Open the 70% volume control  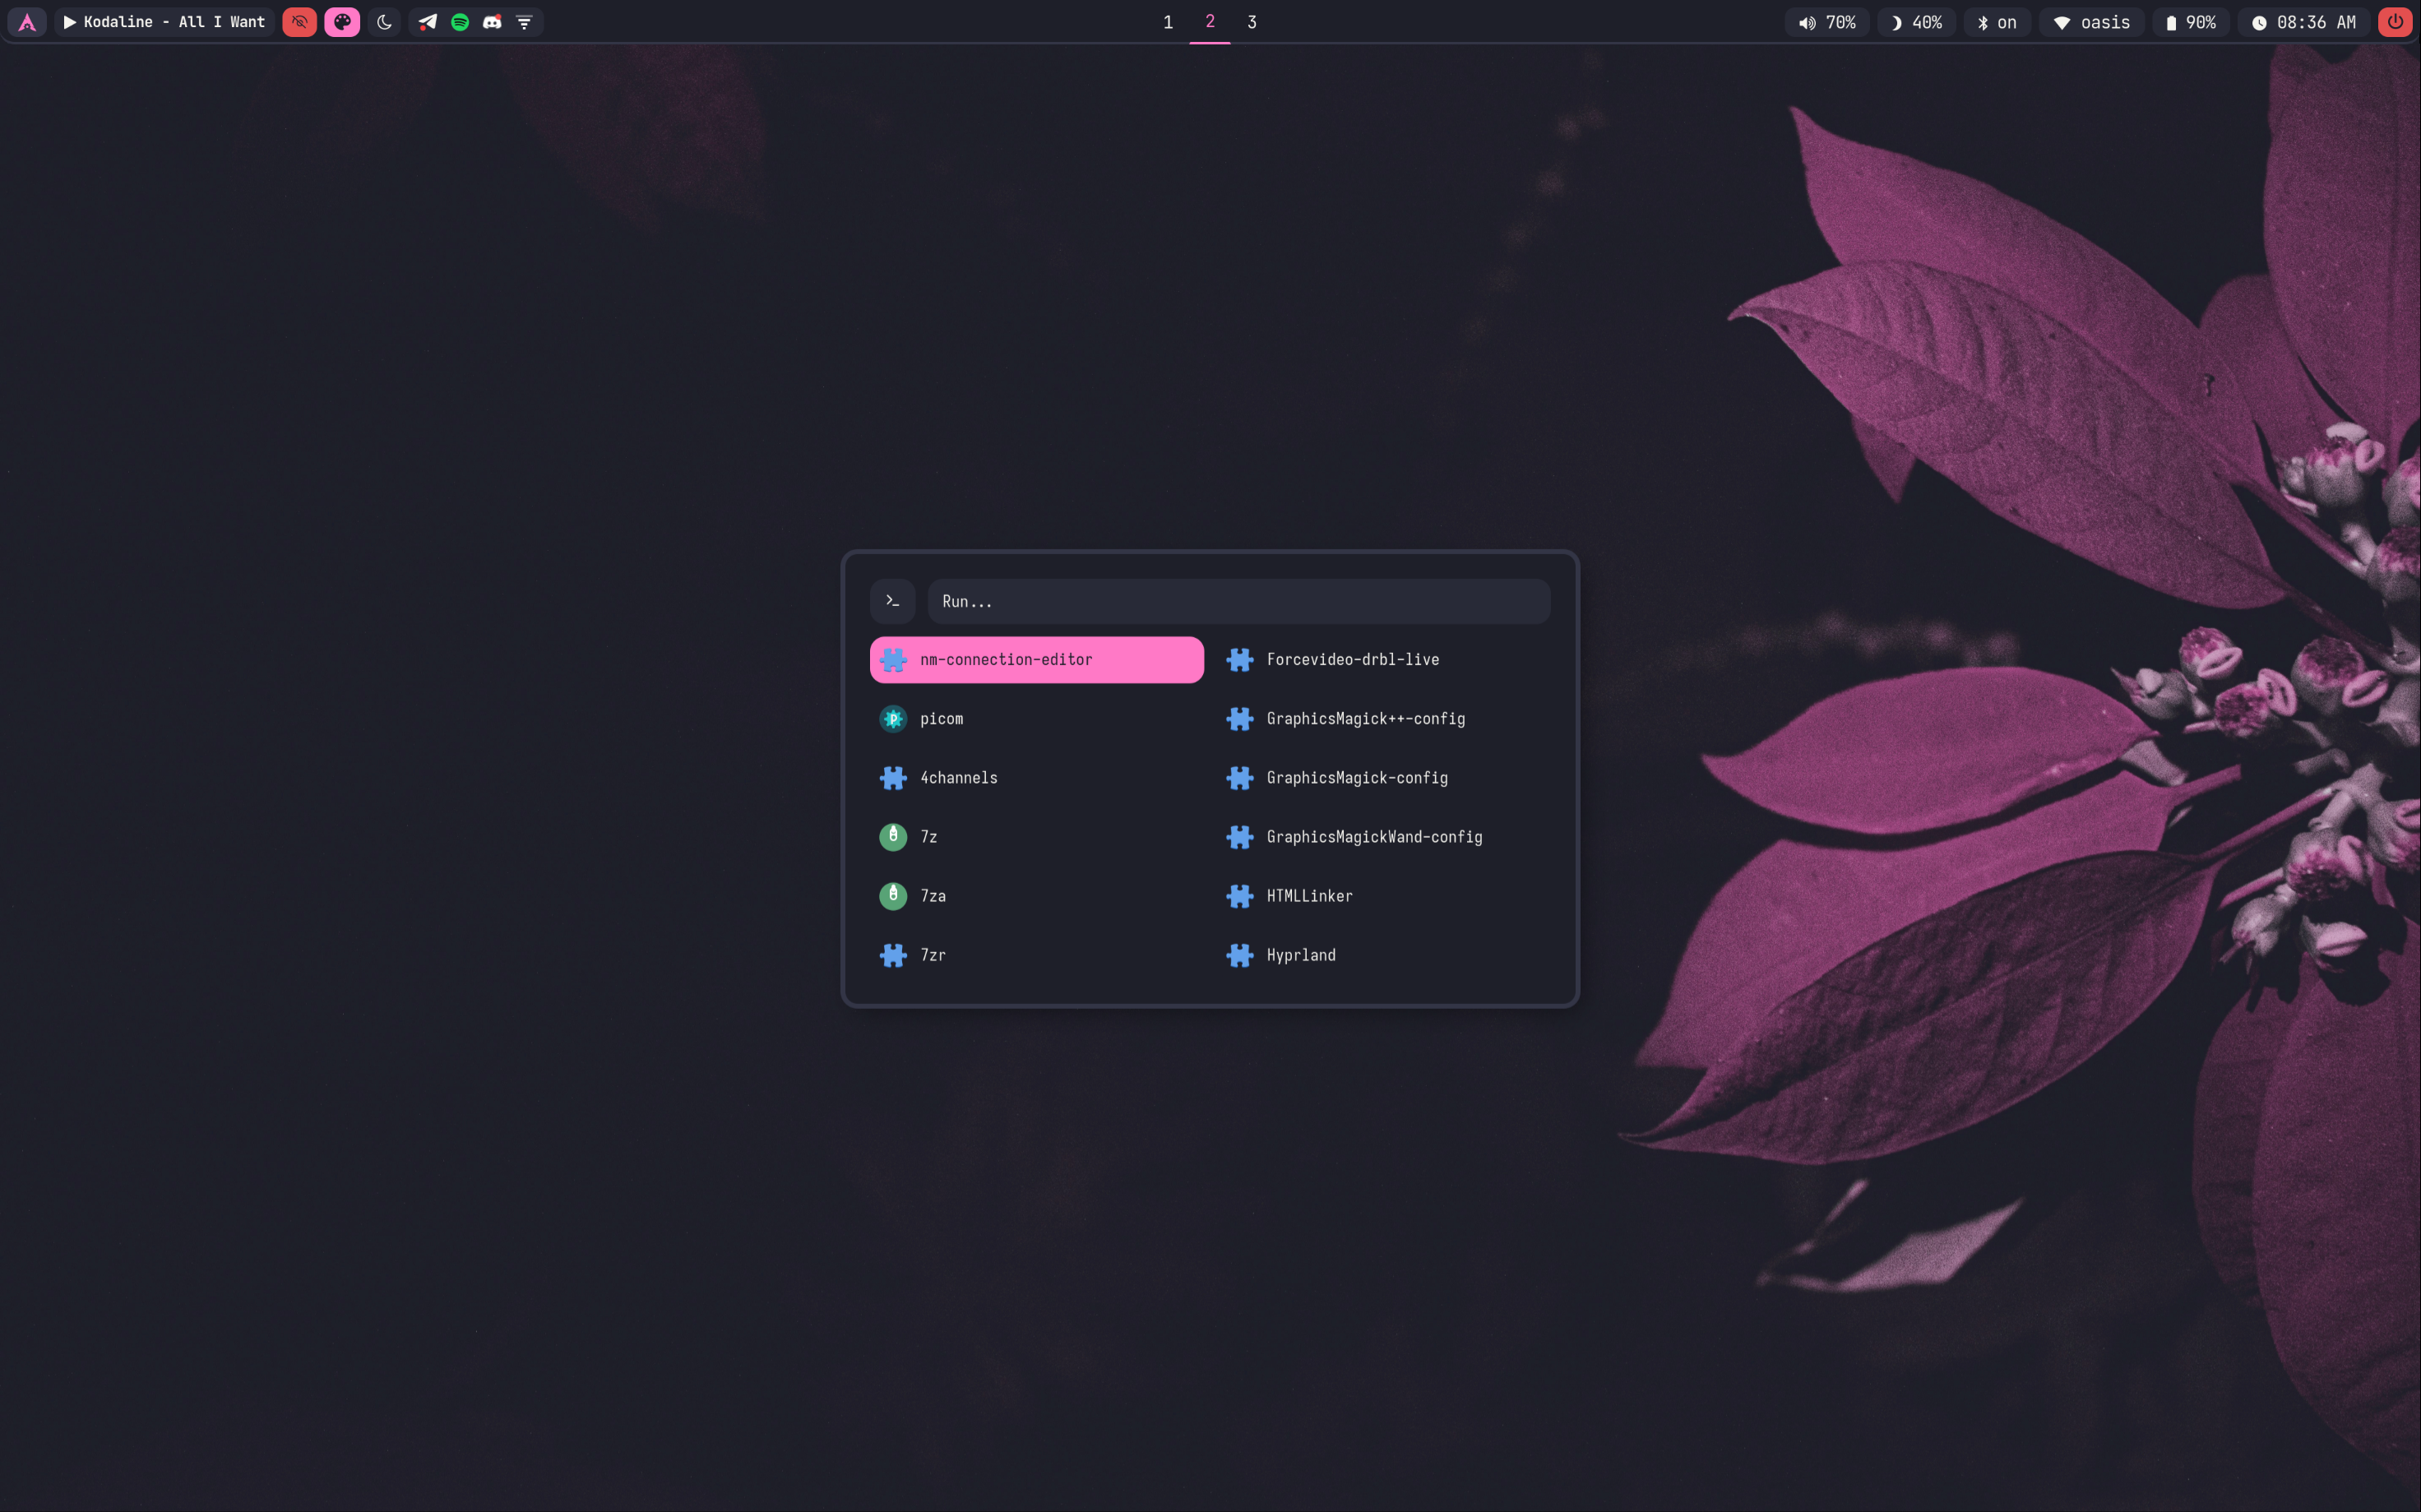pyautogui.click(x=1826, y=22)
